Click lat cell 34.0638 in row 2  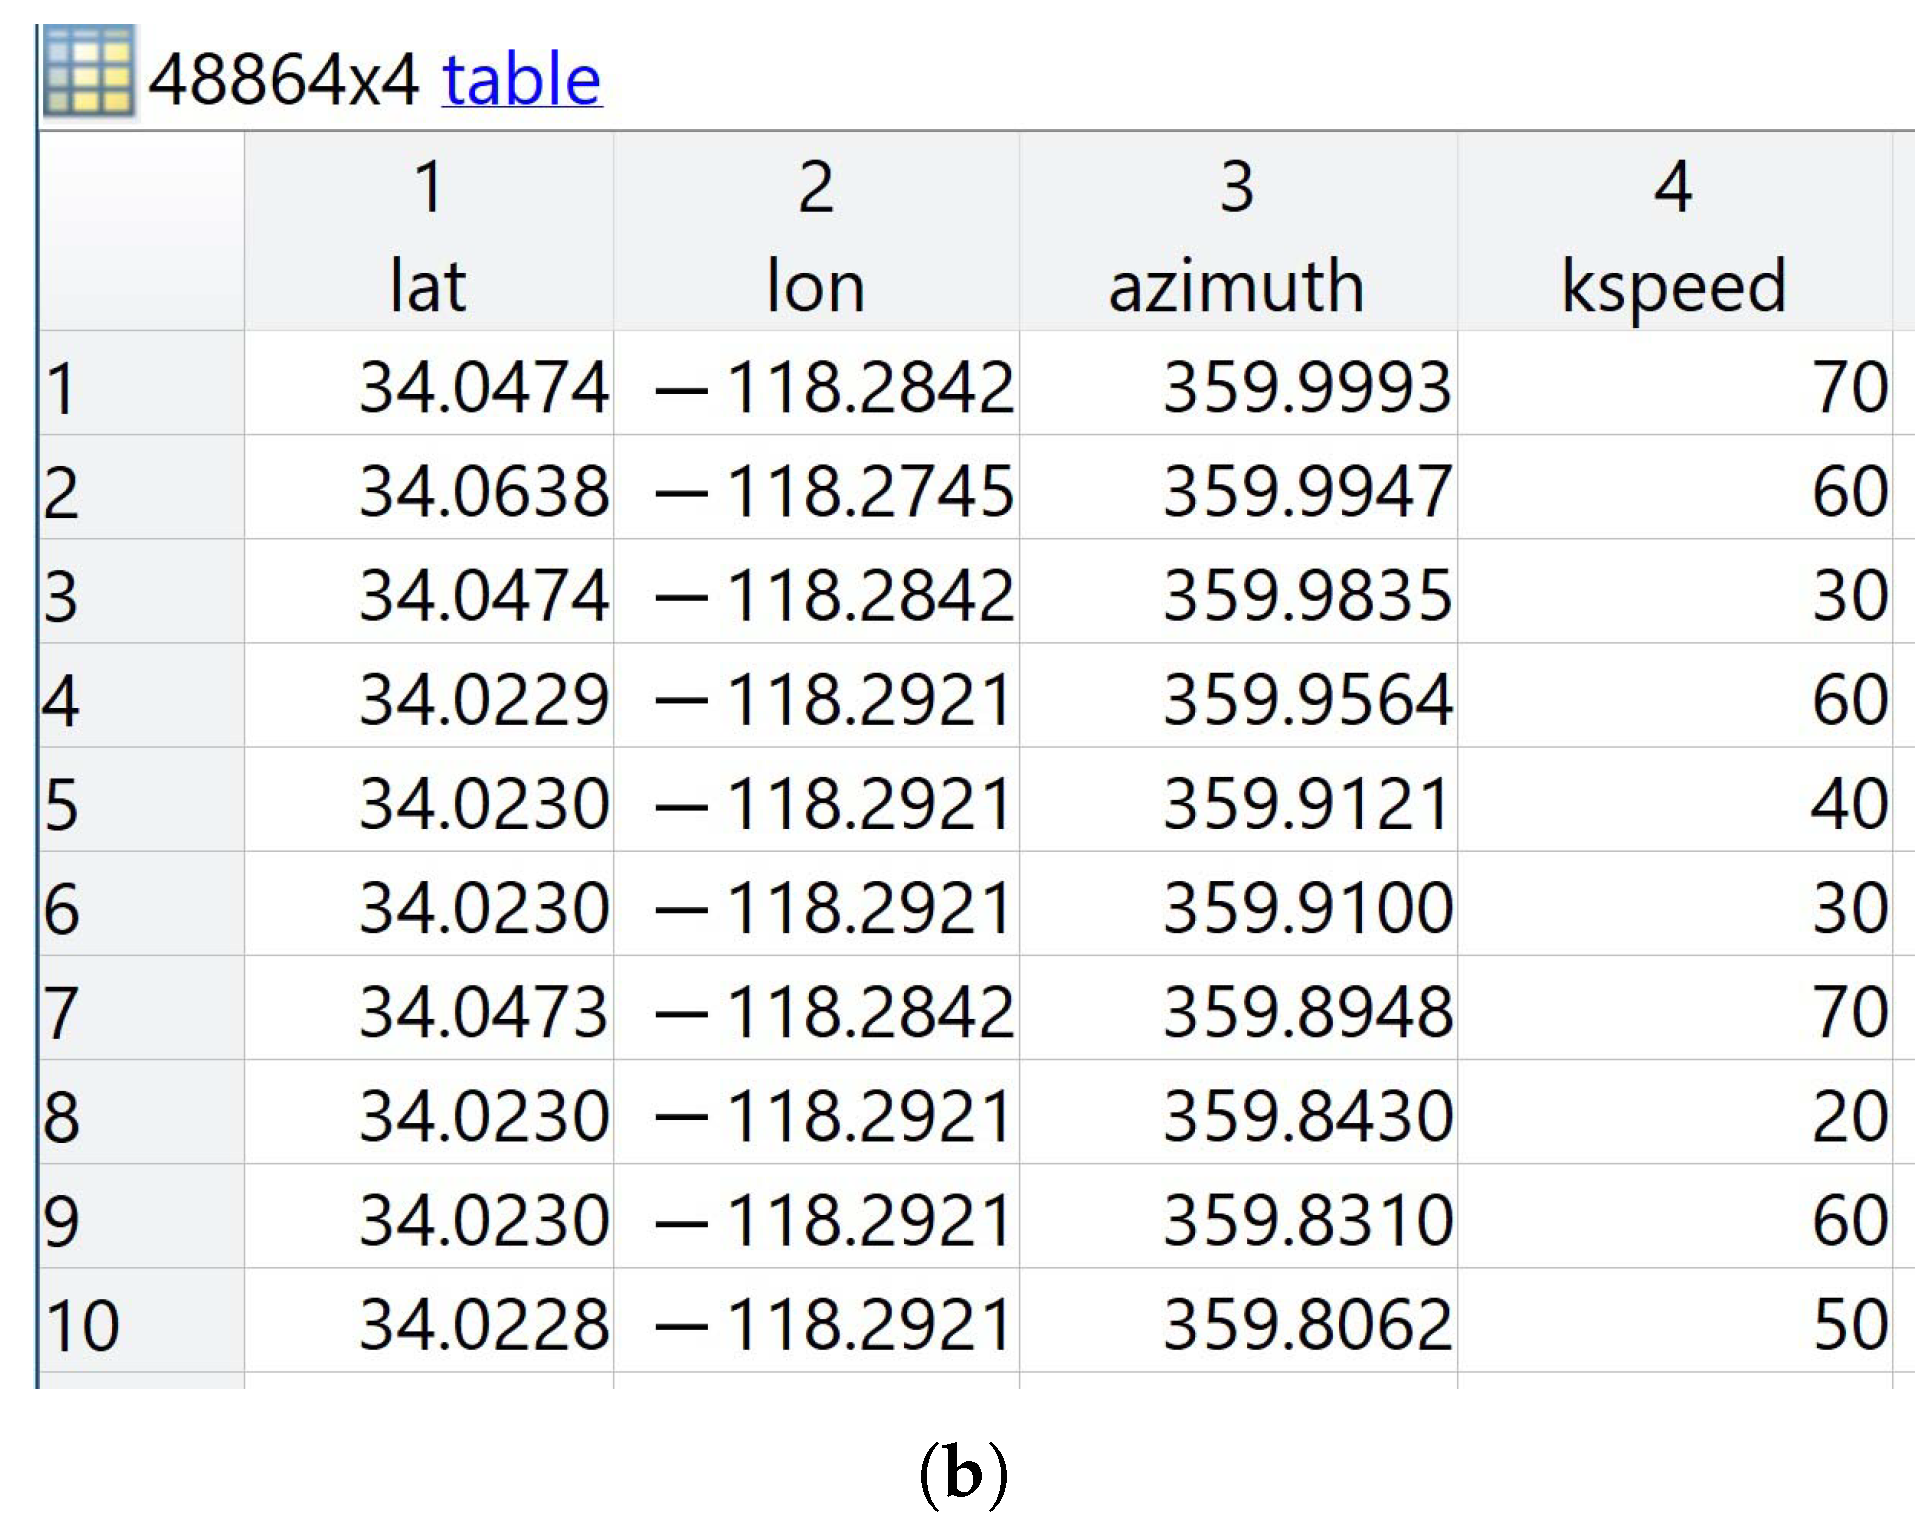(x=484, y=491)
